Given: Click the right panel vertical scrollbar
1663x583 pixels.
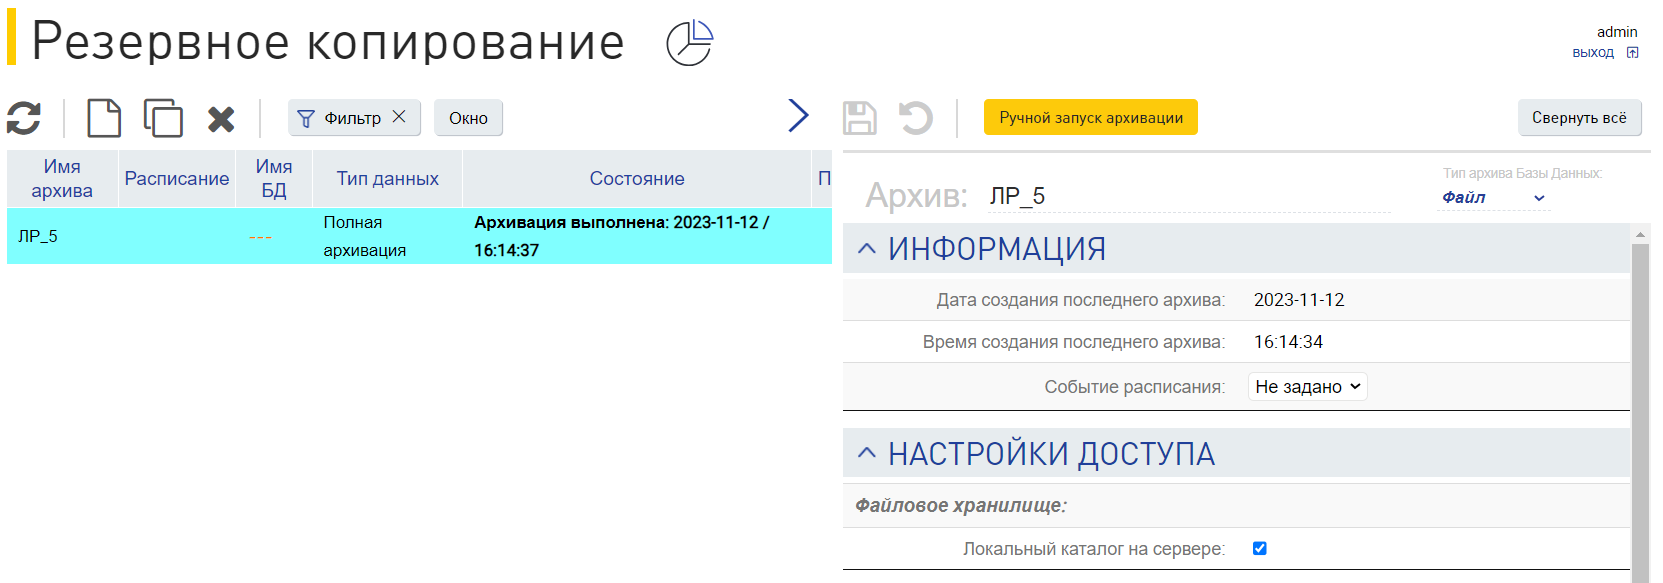Looking at the screenshot, I should (x=1640, y=412).
